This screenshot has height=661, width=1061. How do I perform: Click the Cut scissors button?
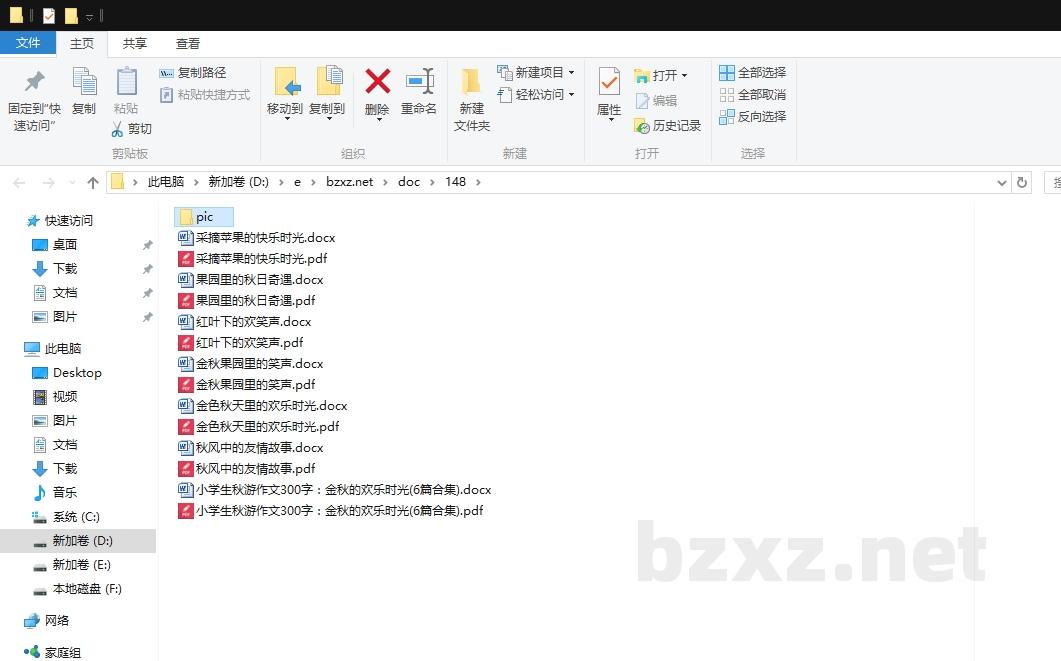131,129
